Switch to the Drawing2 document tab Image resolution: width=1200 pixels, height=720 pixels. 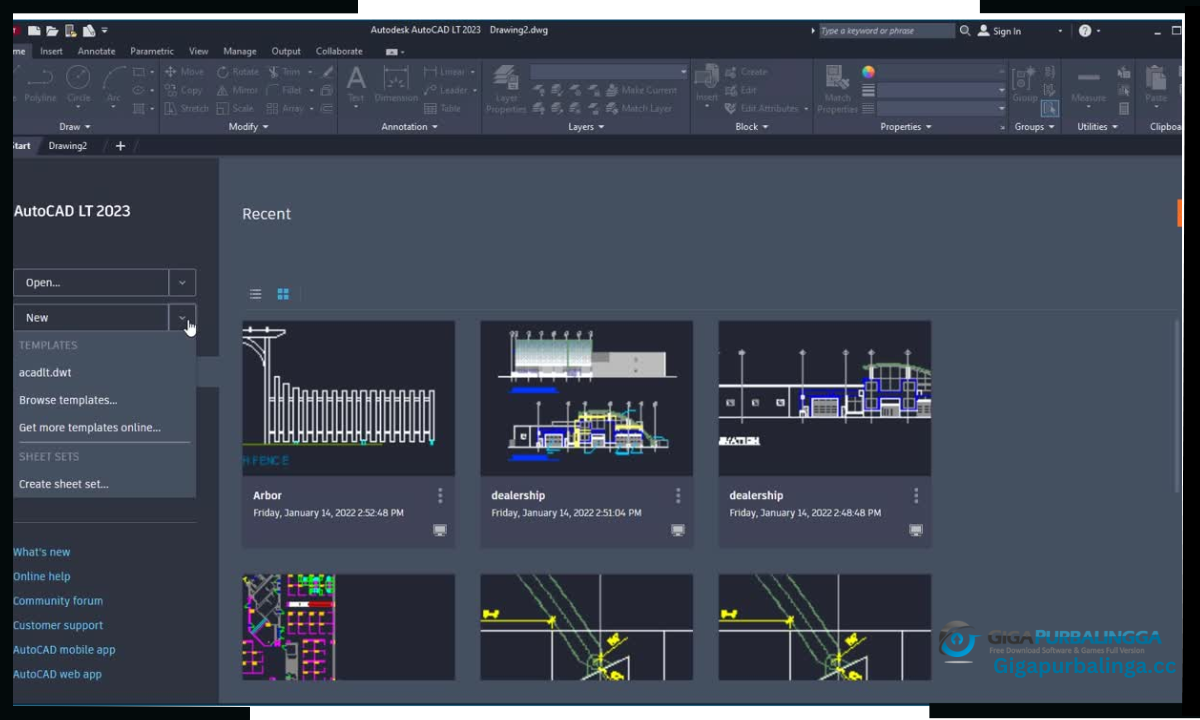68,146
